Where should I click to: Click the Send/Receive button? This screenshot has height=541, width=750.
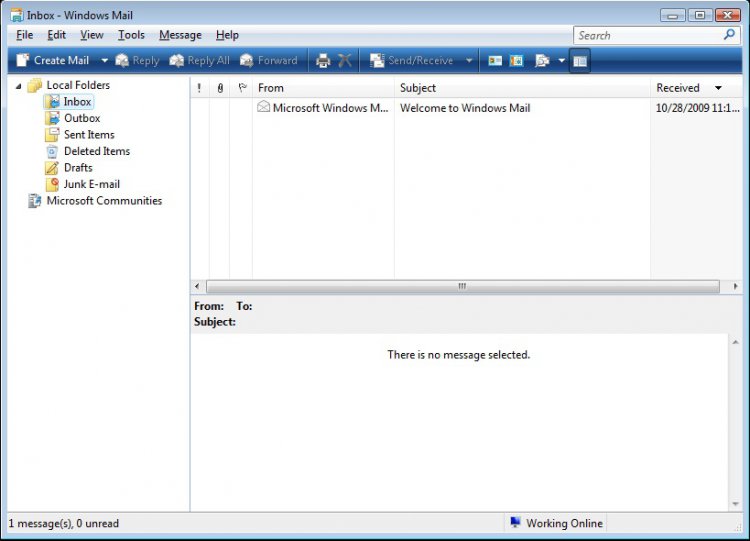411,60
